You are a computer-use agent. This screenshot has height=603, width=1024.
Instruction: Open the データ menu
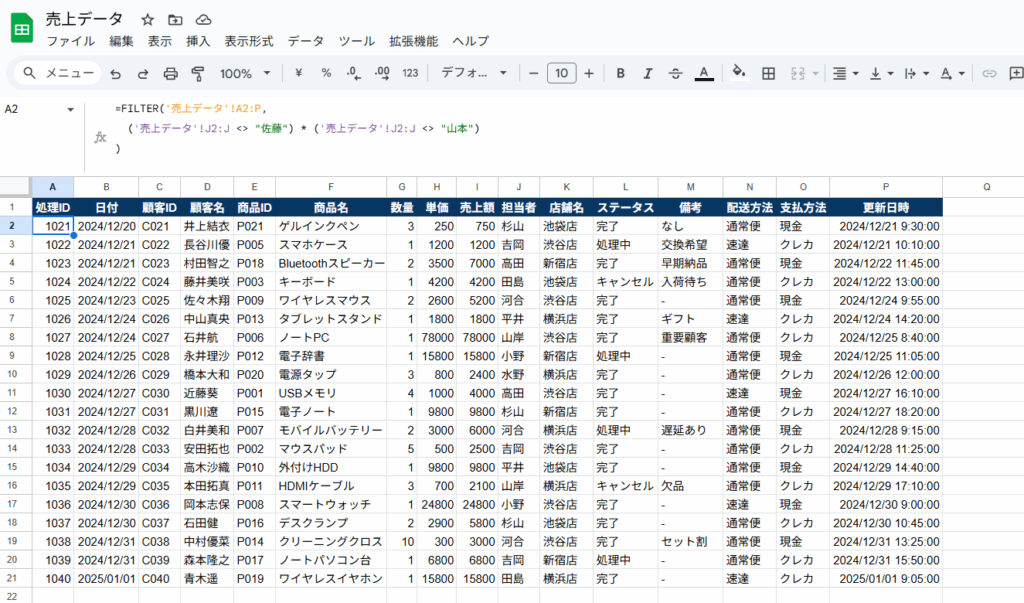[x=306, y=41]
